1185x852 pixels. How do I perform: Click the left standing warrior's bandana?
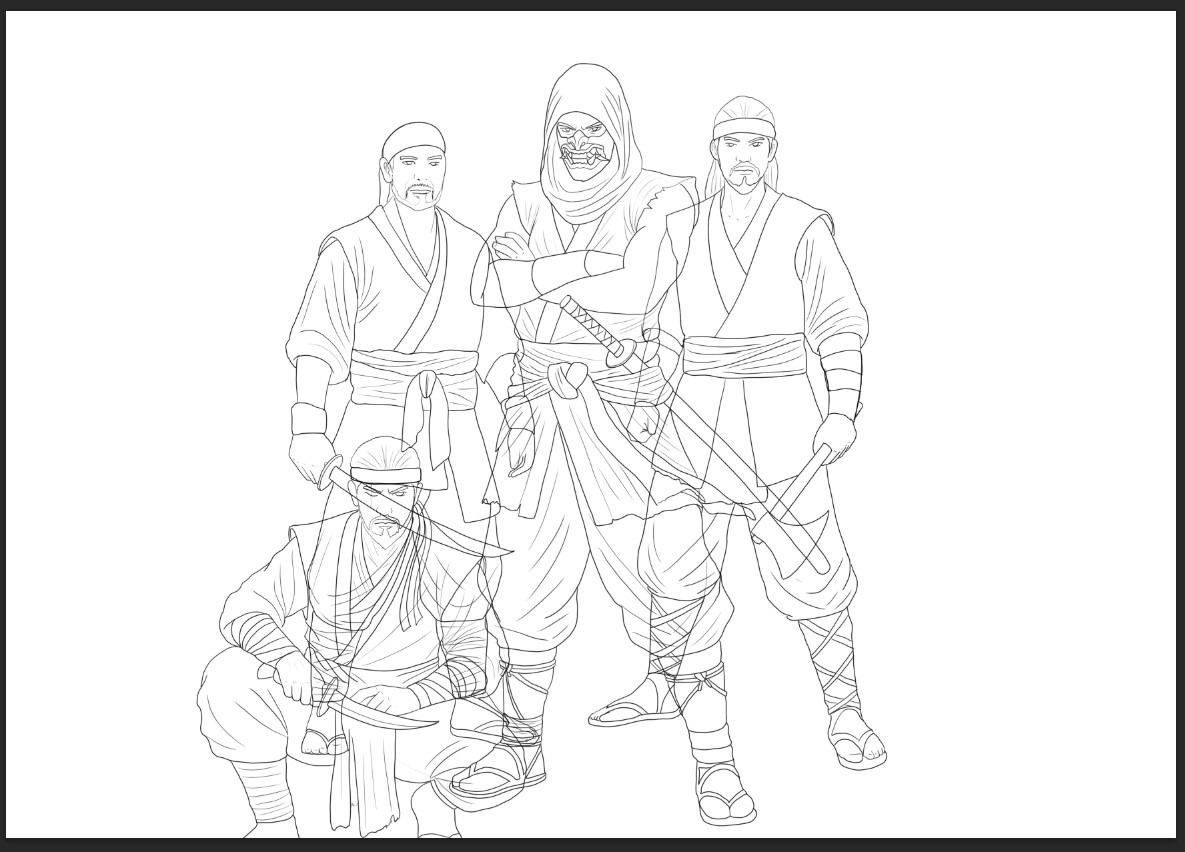pyautogui.click(x=412, y=138)
